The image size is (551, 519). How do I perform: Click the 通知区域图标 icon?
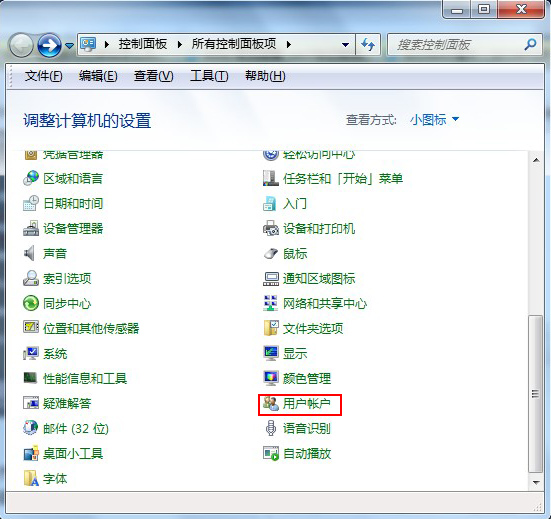(271, 279)
